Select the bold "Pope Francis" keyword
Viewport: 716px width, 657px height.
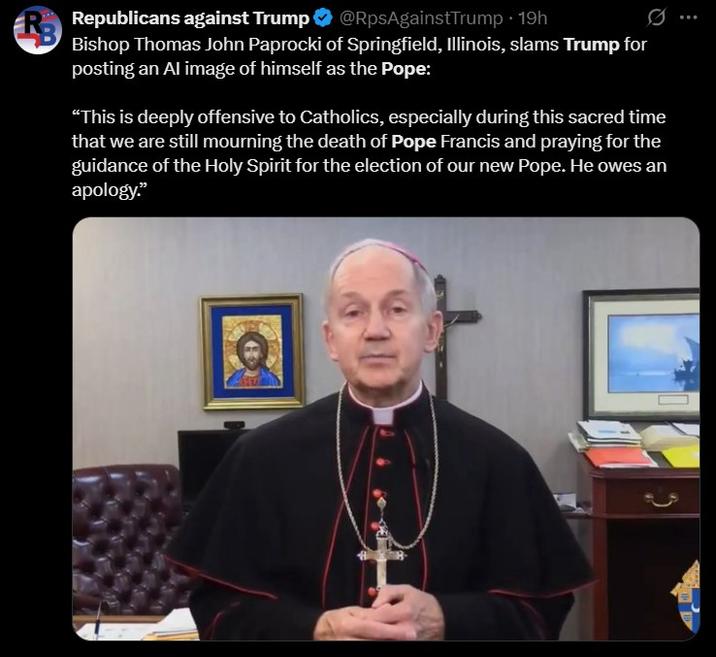[414, 142]
